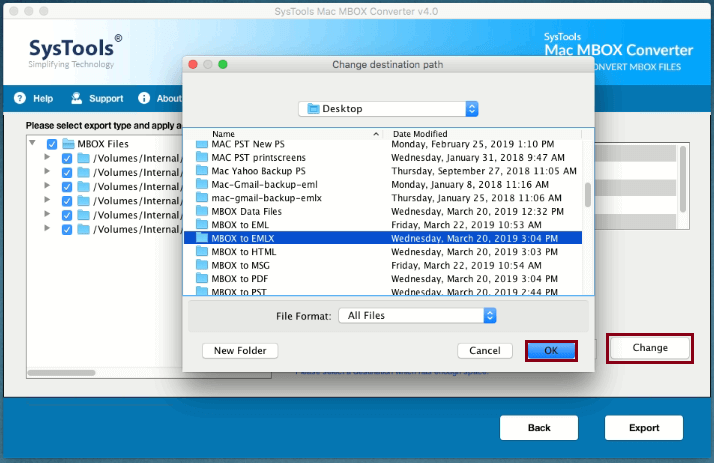Select the Mac Yahoo Backup PS row name
This screenshot has height=463, width=714.
click(258, 171)
